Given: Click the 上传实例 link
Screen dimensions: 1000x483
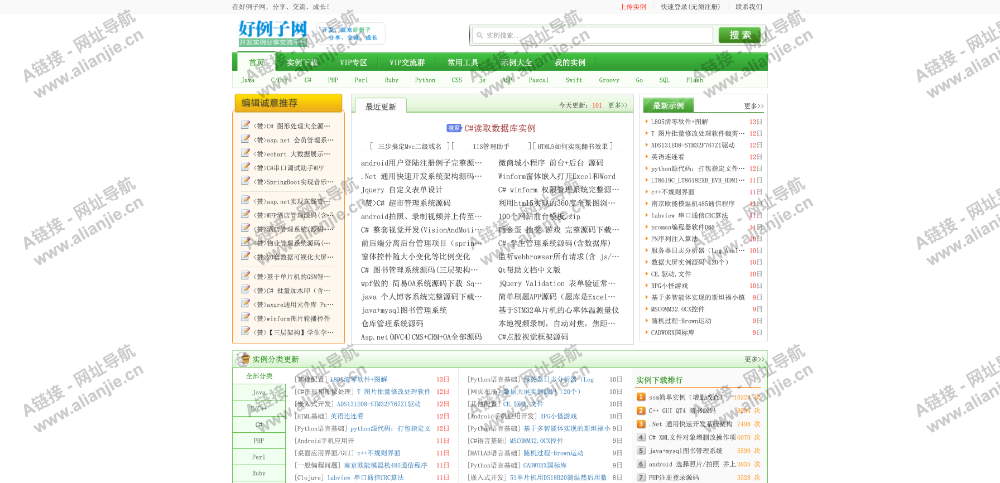Looking at the screenshot, I should tap(633, 7).
